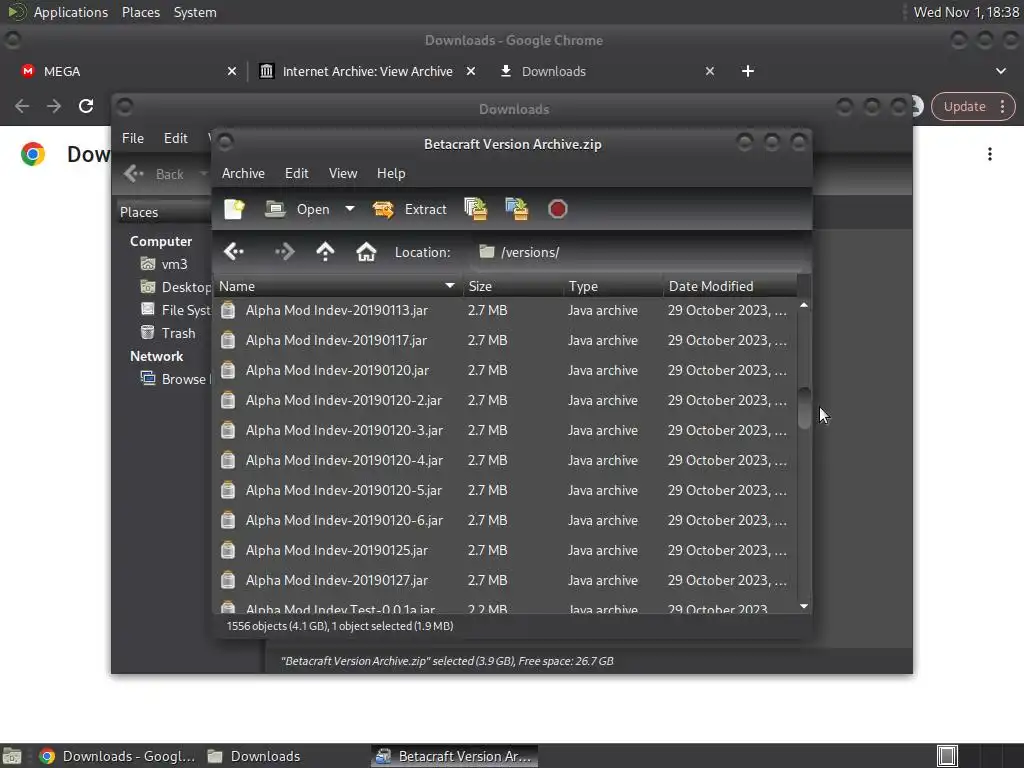
Task: Open File System in the Places sidebar
Action: (175, 310)
